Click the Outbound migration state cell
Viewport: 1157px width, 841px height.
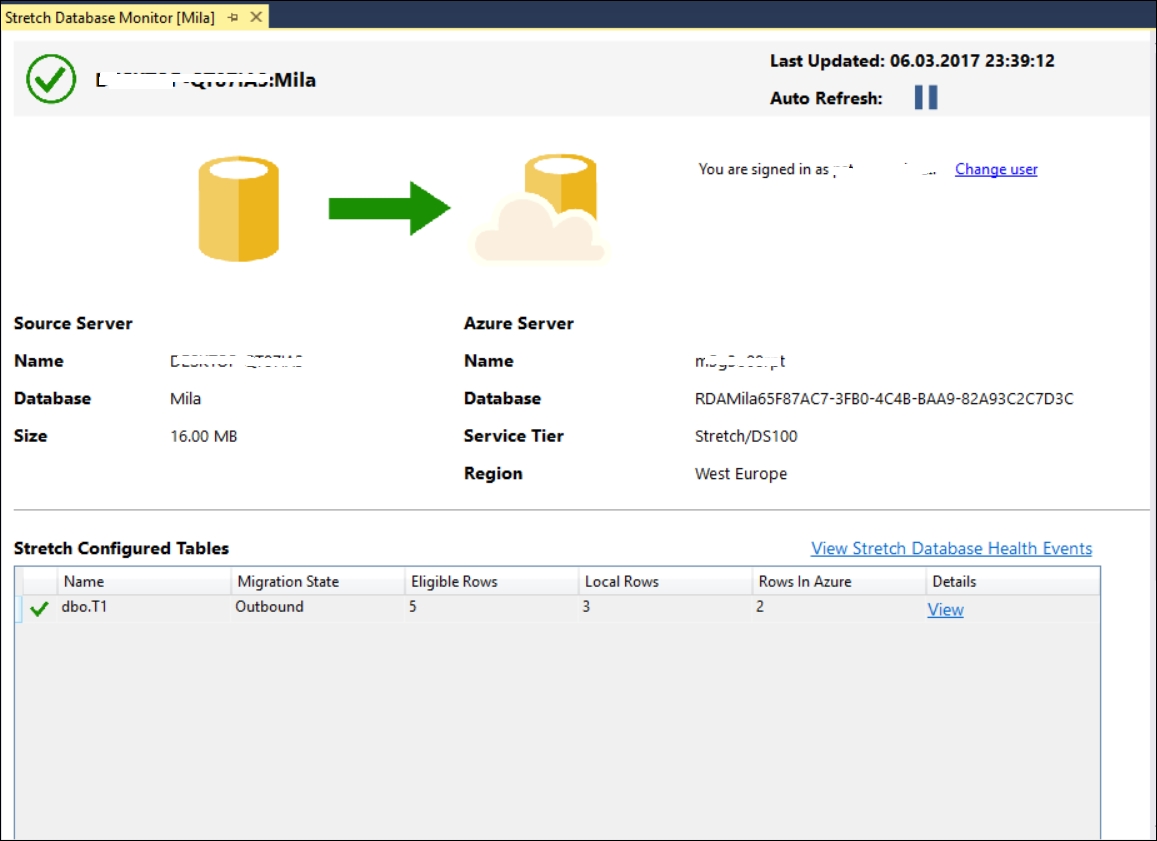[269, 607]
